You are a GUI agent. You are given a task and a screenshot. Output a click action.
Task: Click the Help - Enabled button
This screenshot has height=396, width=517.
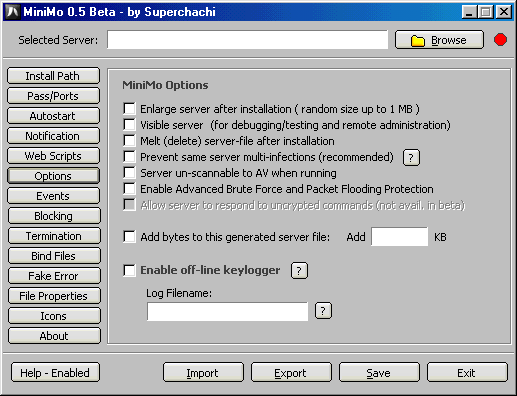[55, 372]
